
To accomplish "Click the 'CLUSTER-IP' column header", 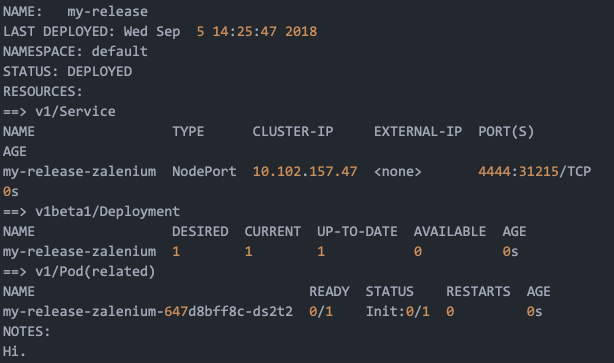I will point(293,132).
